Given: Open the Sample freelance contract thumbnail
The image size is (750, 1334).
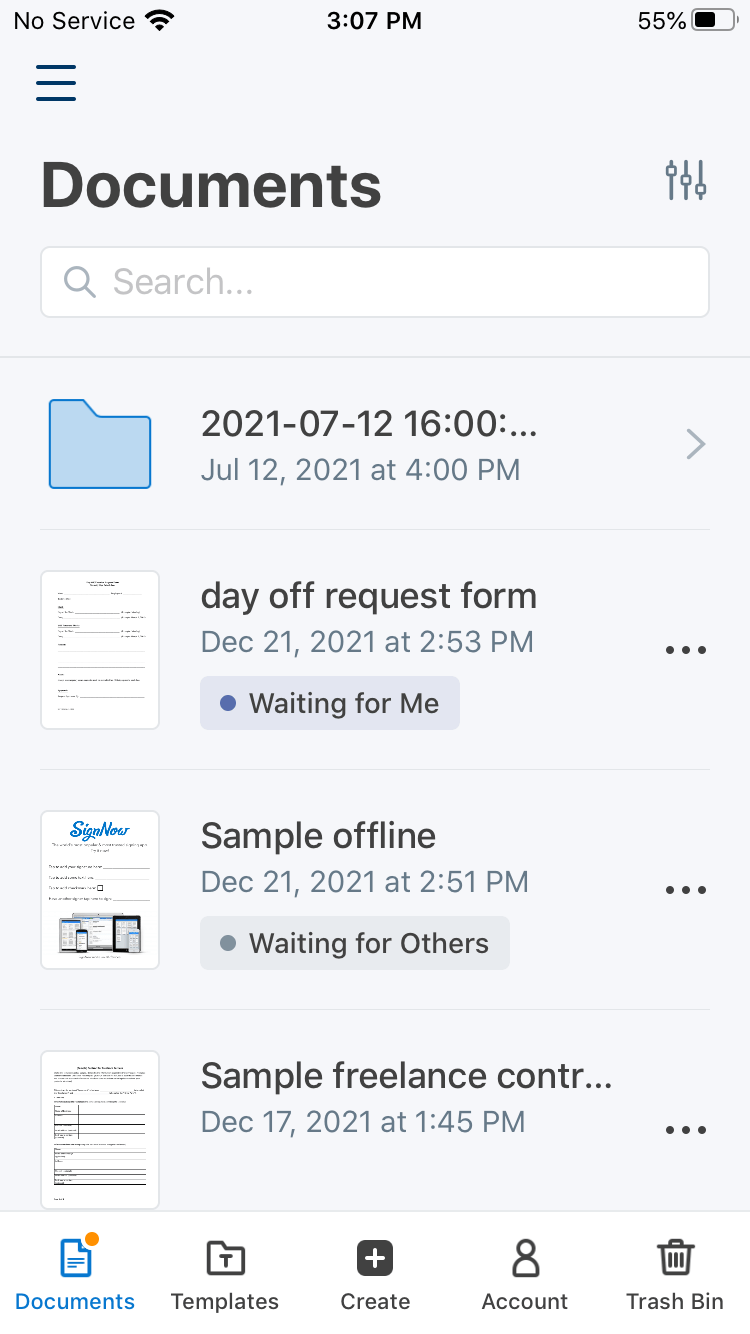Looking at the screenshot, I should click(x=100, y=1130).
